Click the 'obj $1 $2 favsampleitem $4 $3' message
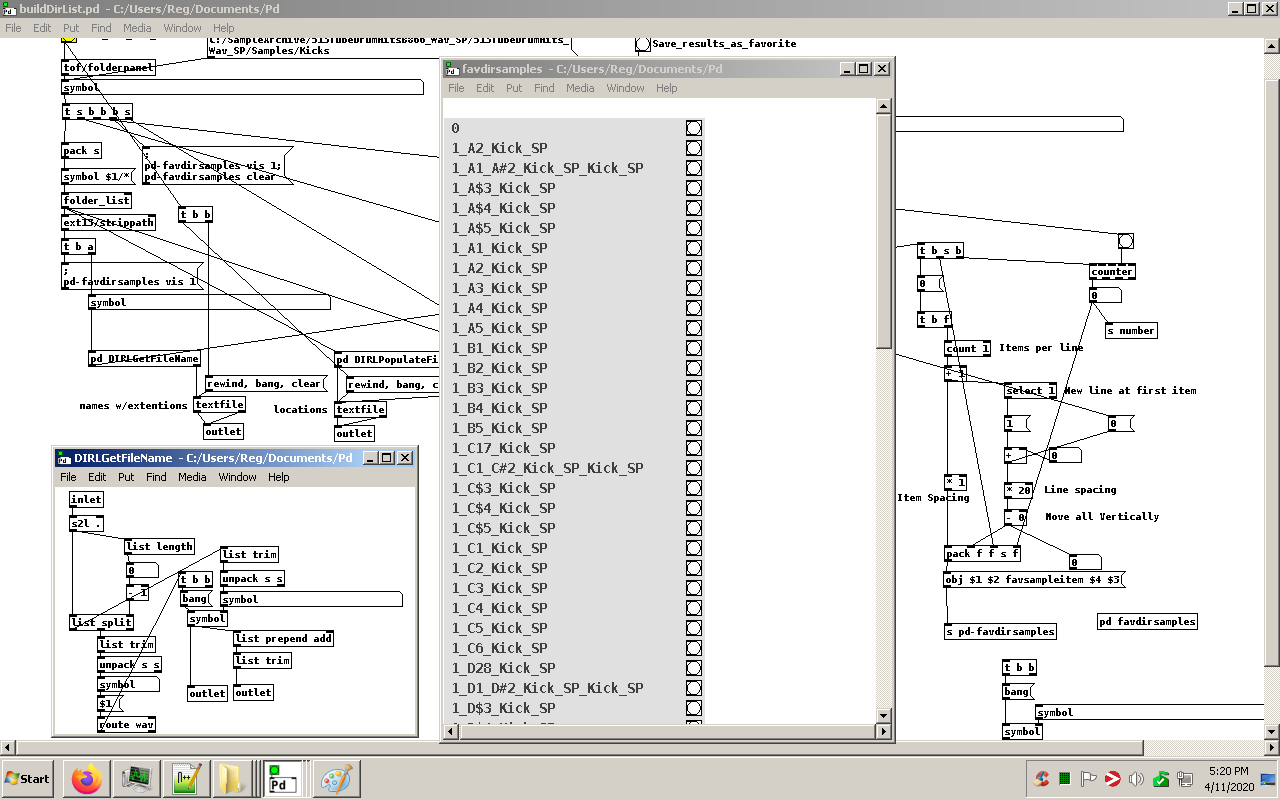The height and width of the screenshot is (800, 1280). coord(1036,579)
